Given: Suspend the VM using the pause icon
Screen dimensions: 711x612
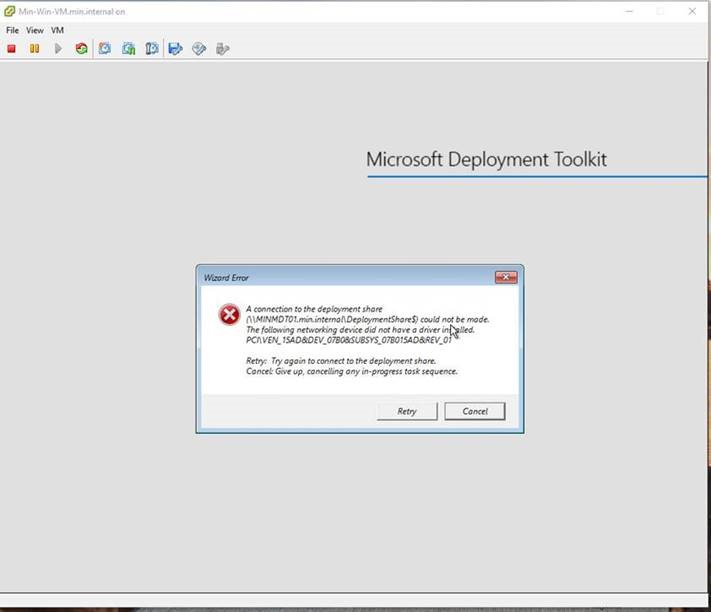Looking at the screenshot, I should pyautogui.click(x=34, y=49).
